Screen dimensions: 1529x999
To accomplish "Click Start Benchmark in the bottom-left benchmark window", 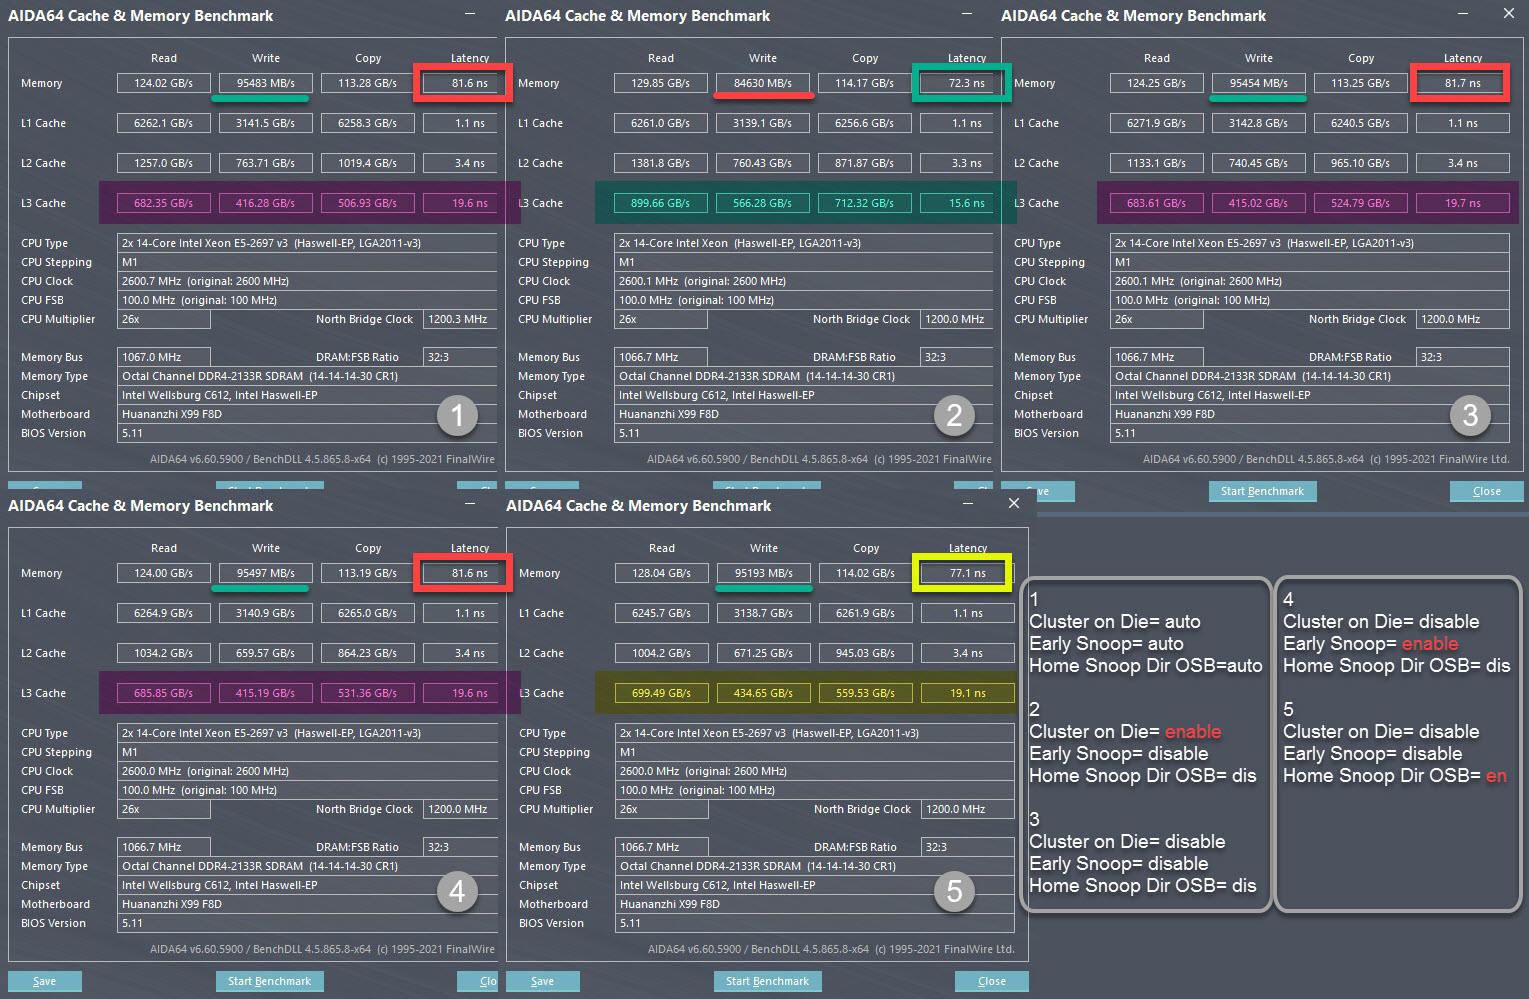I will (x=269, y=981).
